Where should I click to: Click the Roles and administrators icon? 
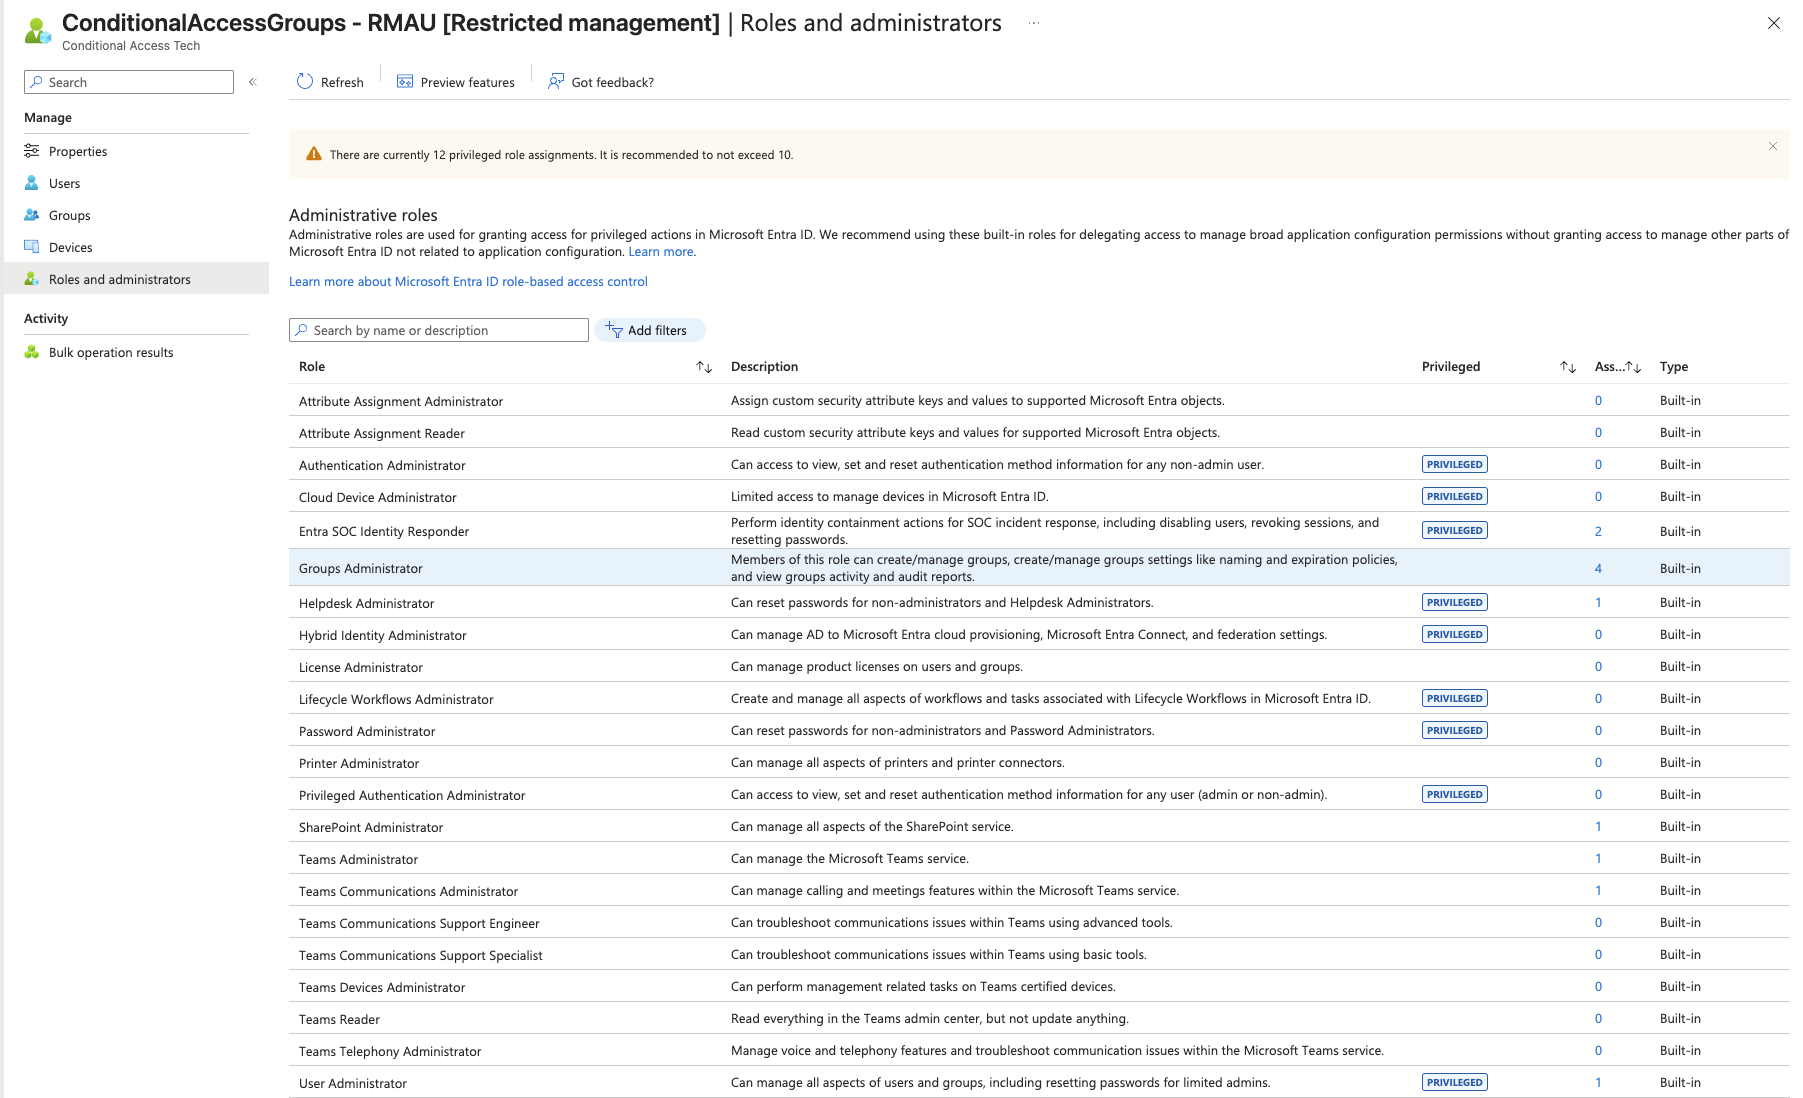click(x=32, y=279)
